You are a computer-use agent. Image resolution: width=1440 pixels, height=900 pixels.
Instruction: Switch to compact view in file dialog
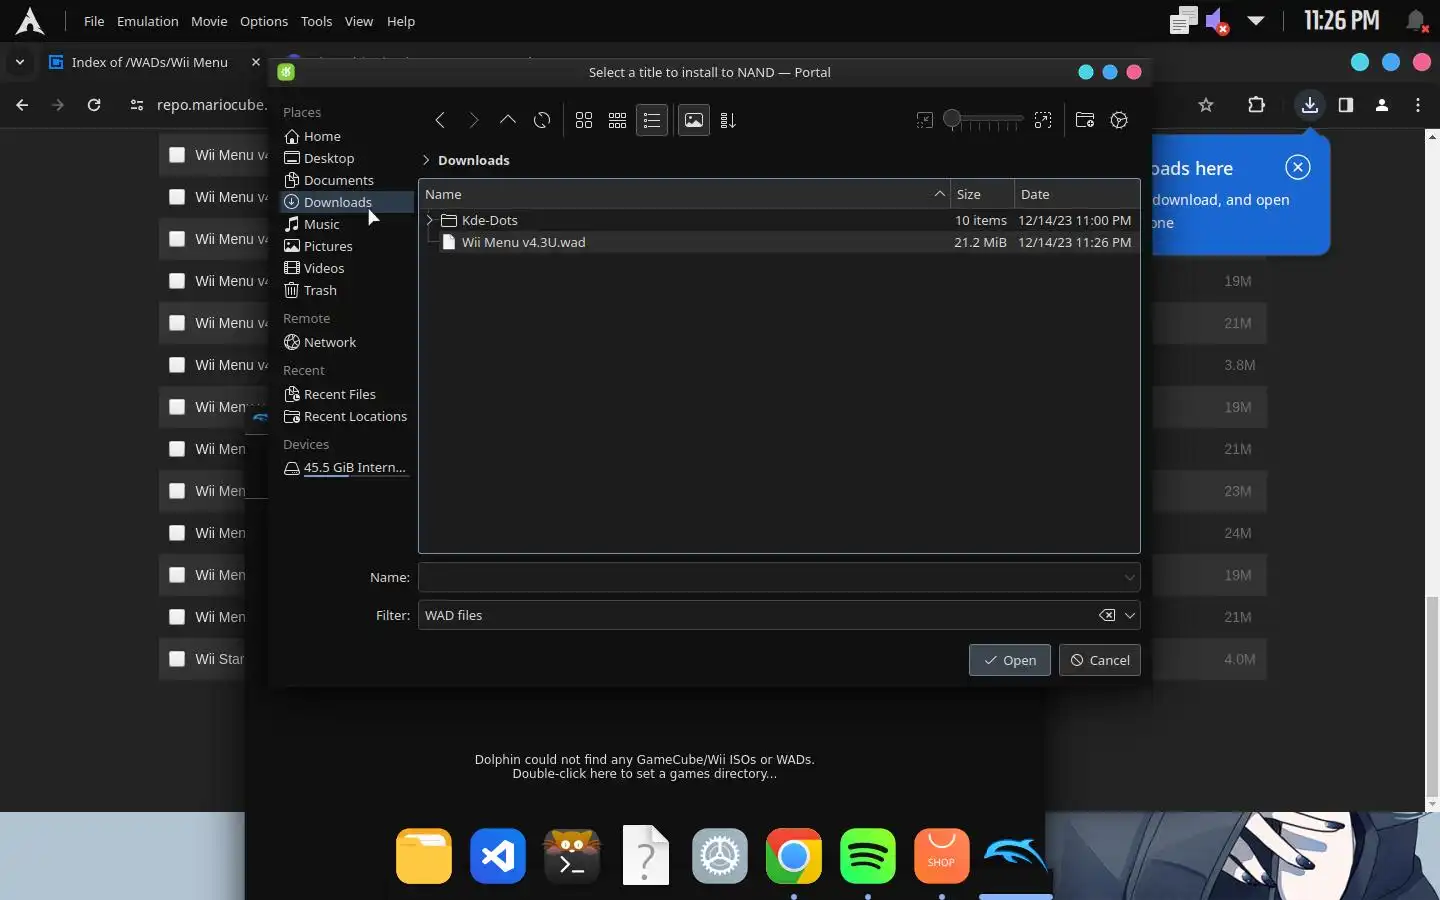618,120
